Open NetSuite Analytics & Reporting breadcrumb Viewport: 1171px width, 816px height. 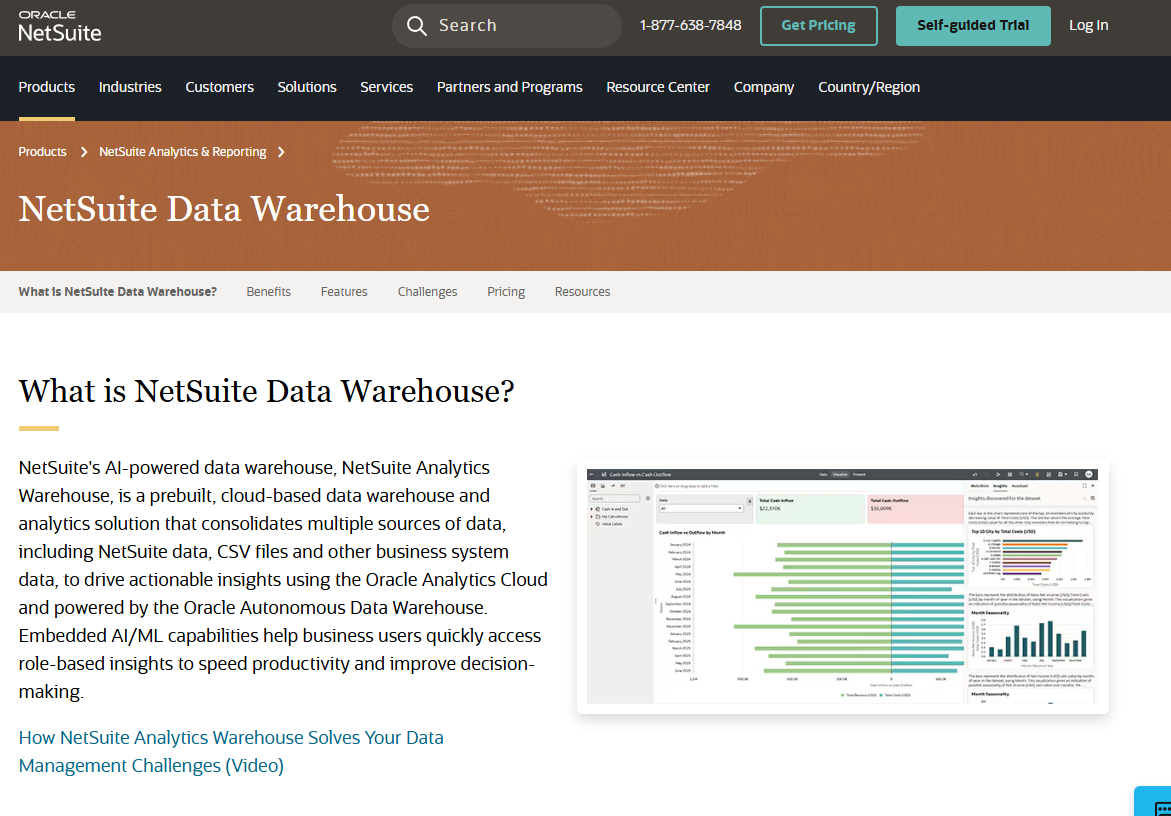click(x=182, y=152)
